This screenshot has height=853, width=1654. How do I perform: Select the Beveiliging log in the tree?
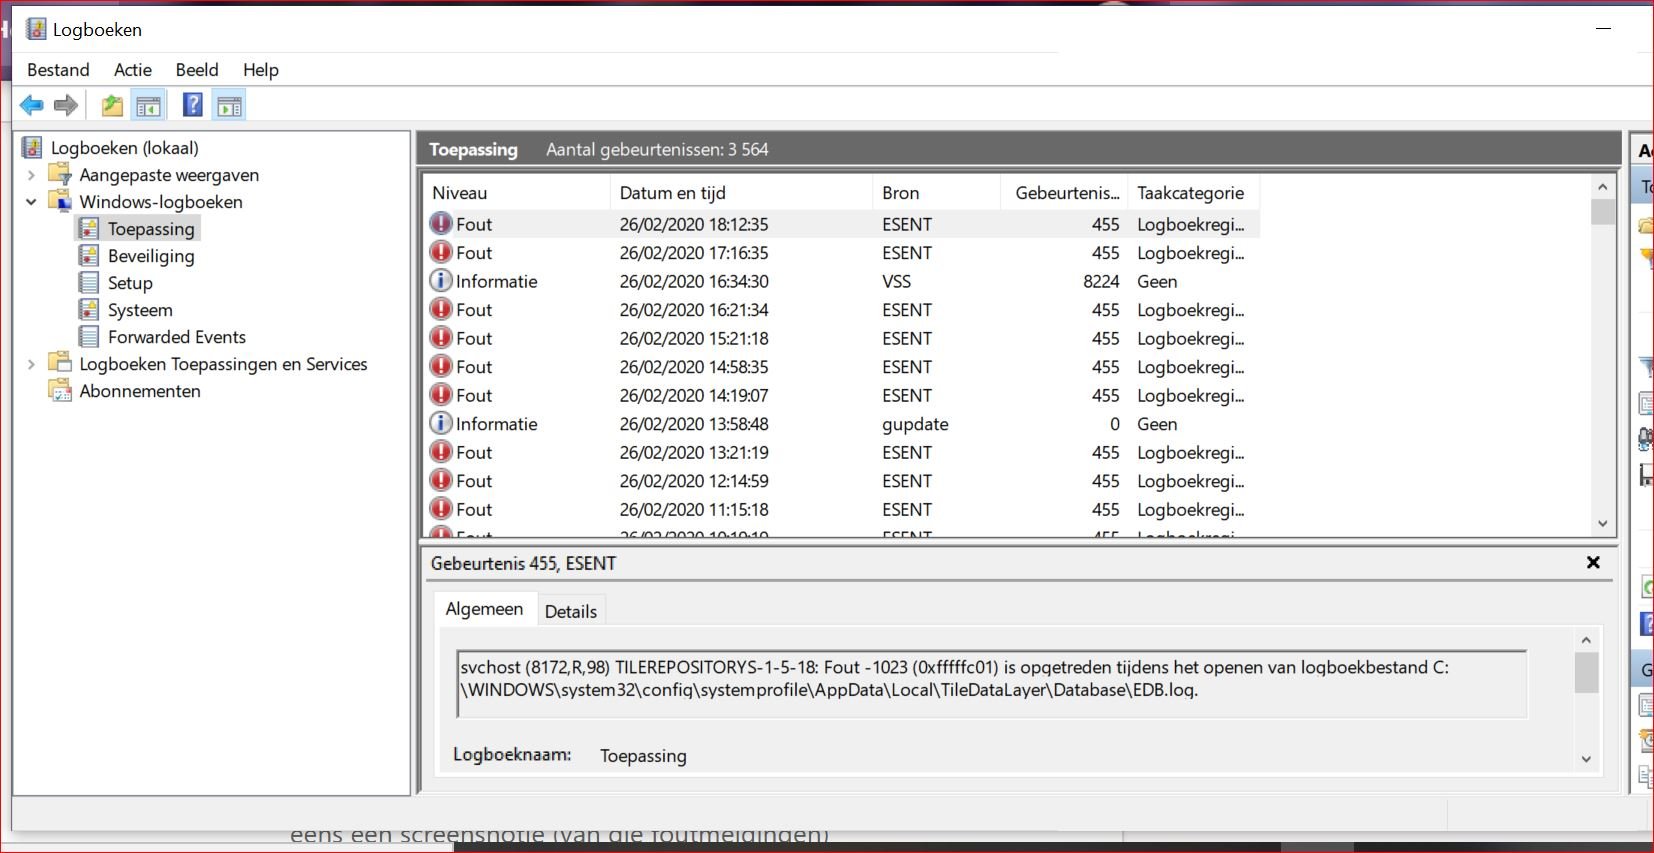pyautogui.click(x=151, y=256)
